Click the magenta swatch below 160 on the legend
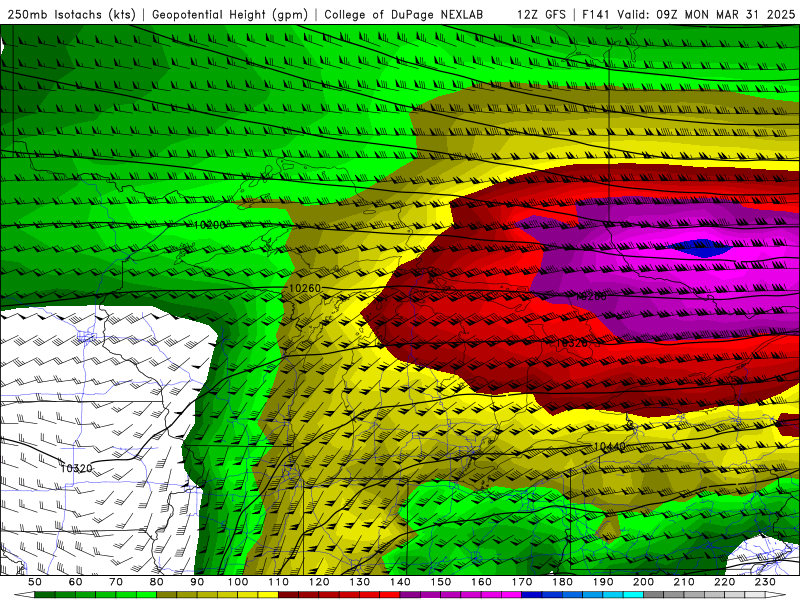Viewport: 800px width, 600px height. point(491,595)
